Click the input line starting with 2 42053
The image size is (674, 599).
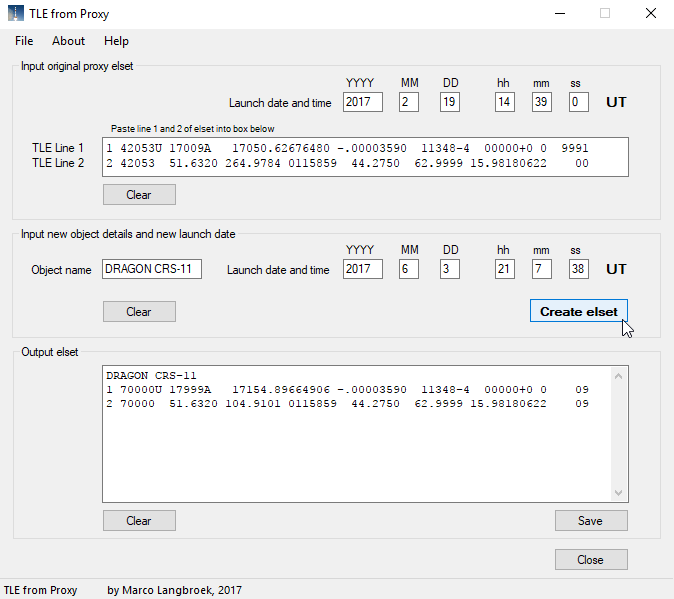[x=347, y=163]
